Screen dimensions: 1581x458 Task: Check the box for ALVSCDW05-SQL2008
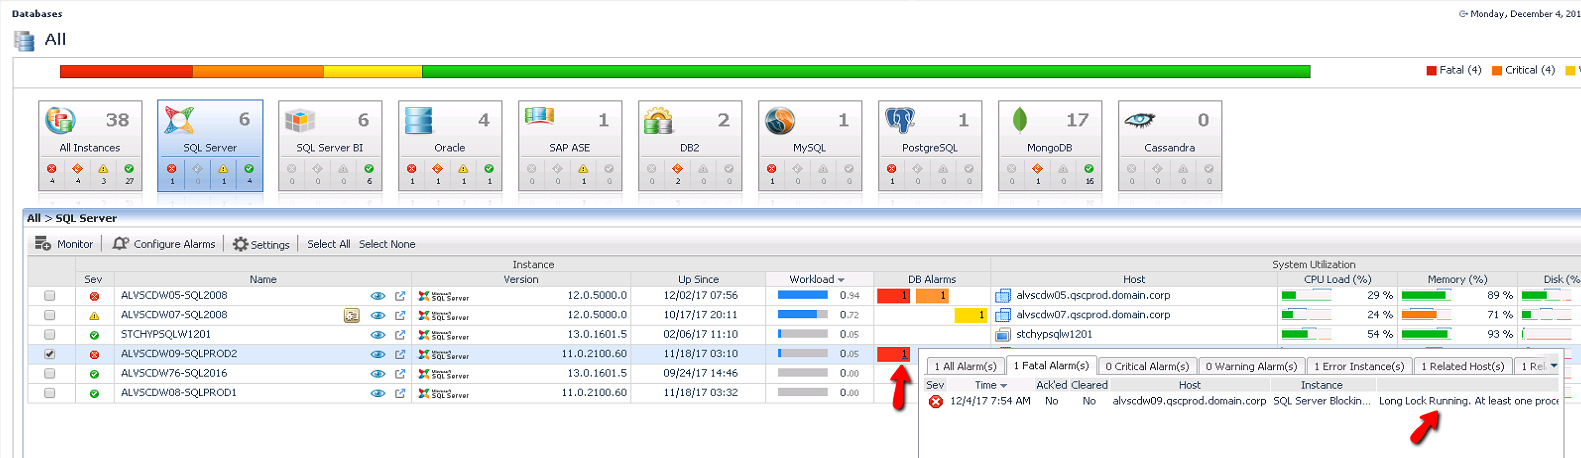[x=50, y=296]
